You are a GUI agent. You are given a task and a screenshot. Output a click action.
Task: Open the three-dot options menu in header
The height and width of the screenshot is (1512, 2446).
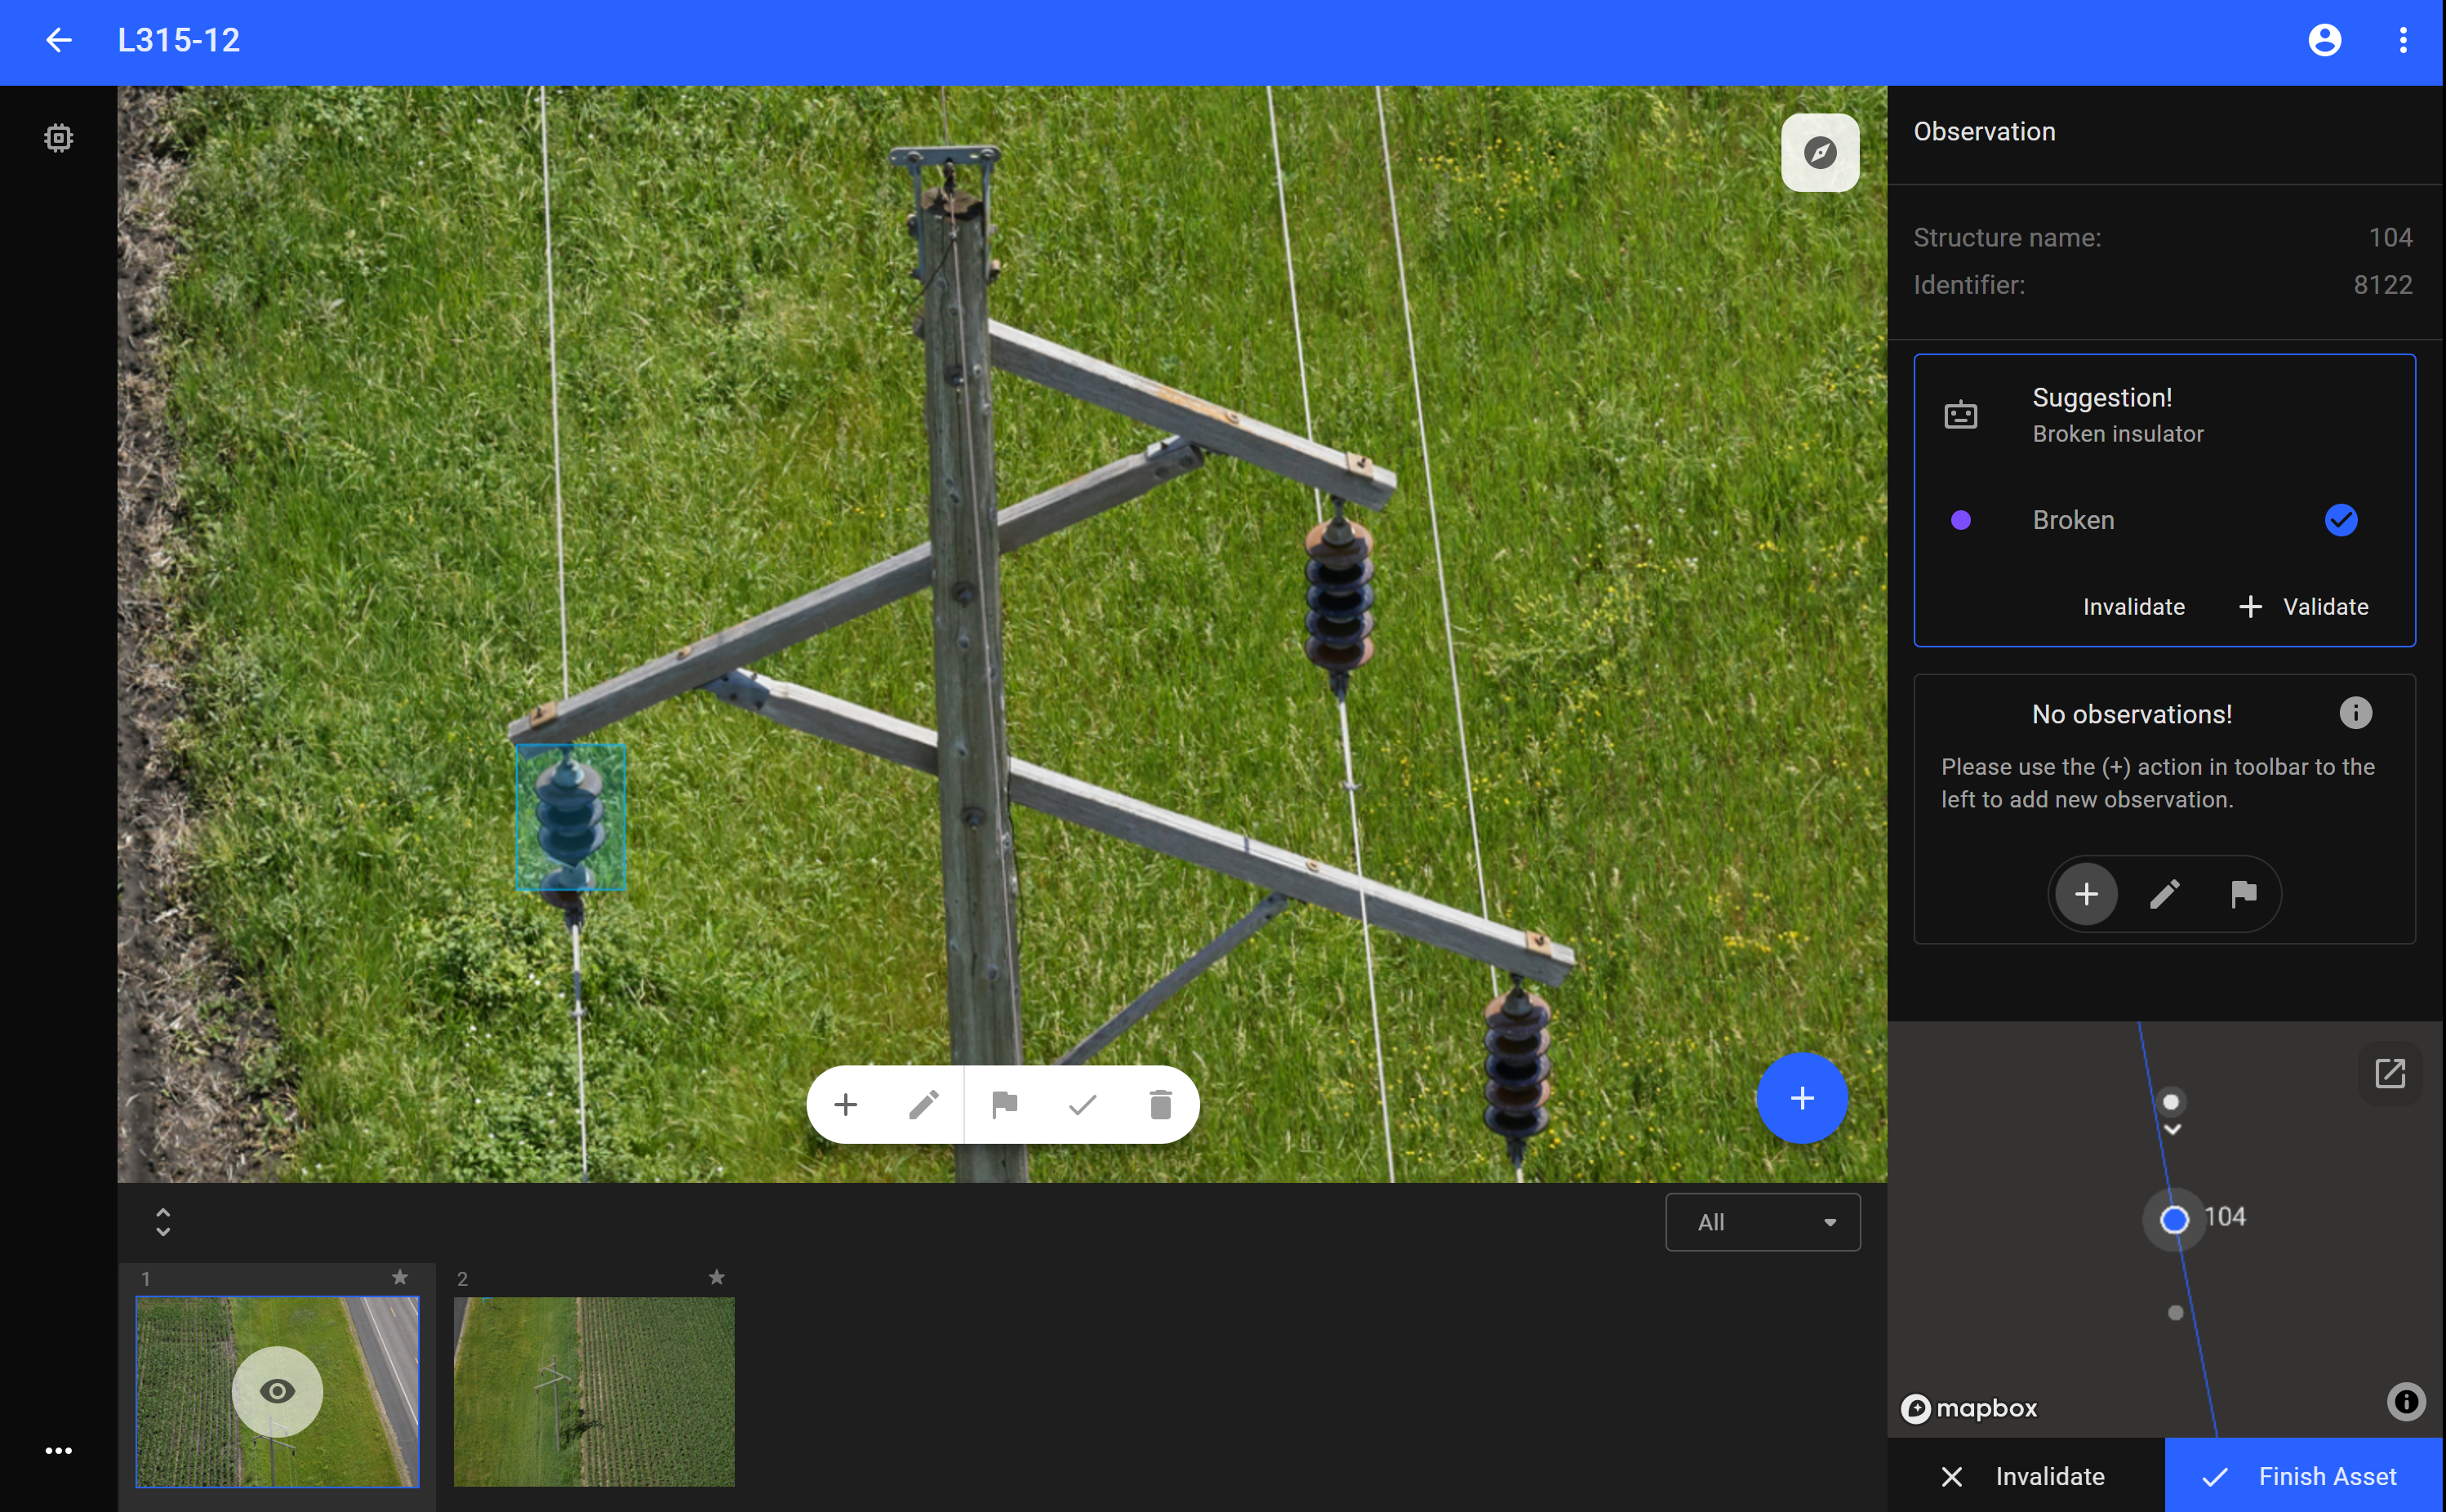pyautogui.click(x=2403, y=40)
